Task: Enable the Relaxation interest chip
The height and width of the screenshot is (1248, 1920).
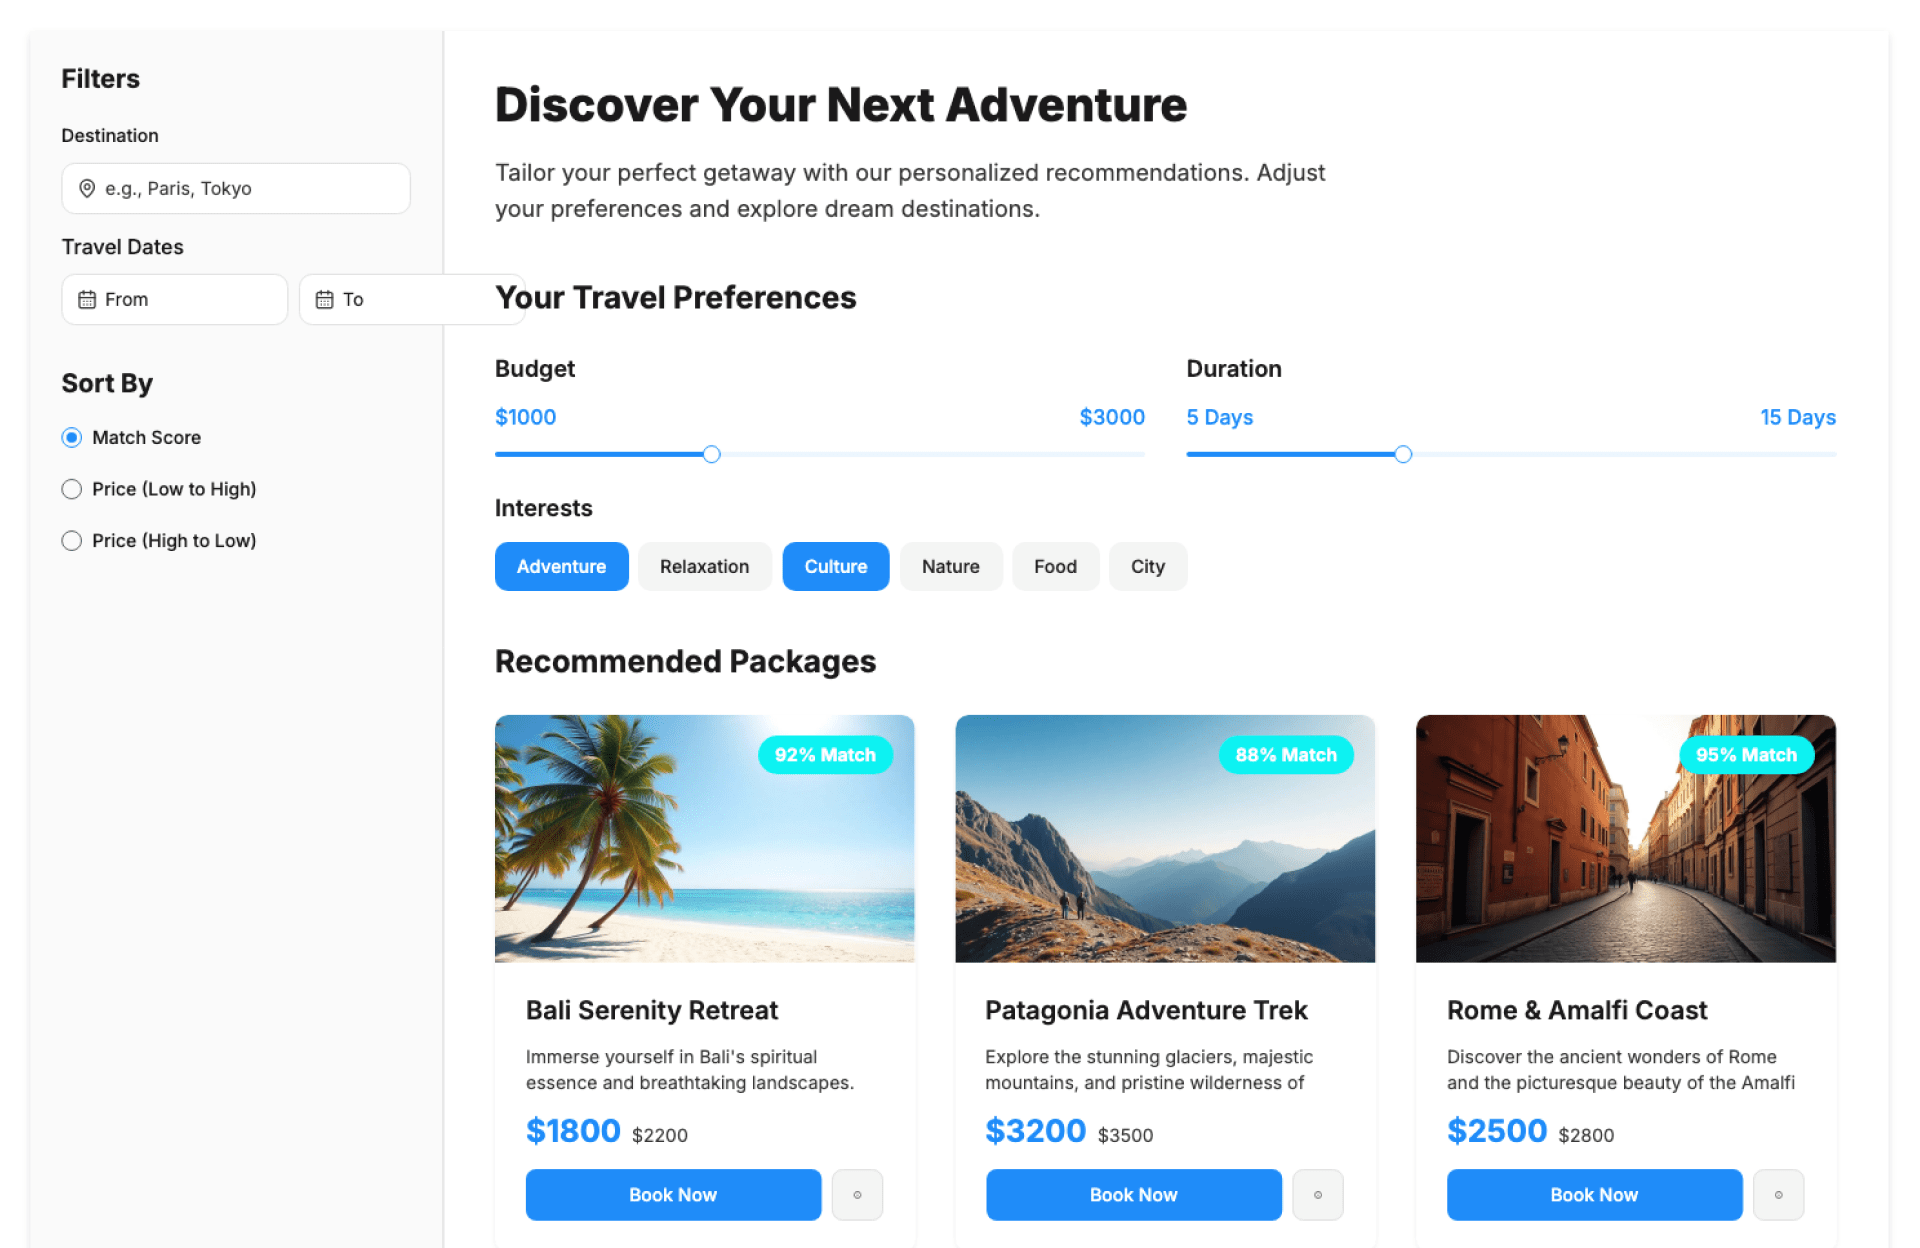Action: pyautogui.click(x=704, y=566)
